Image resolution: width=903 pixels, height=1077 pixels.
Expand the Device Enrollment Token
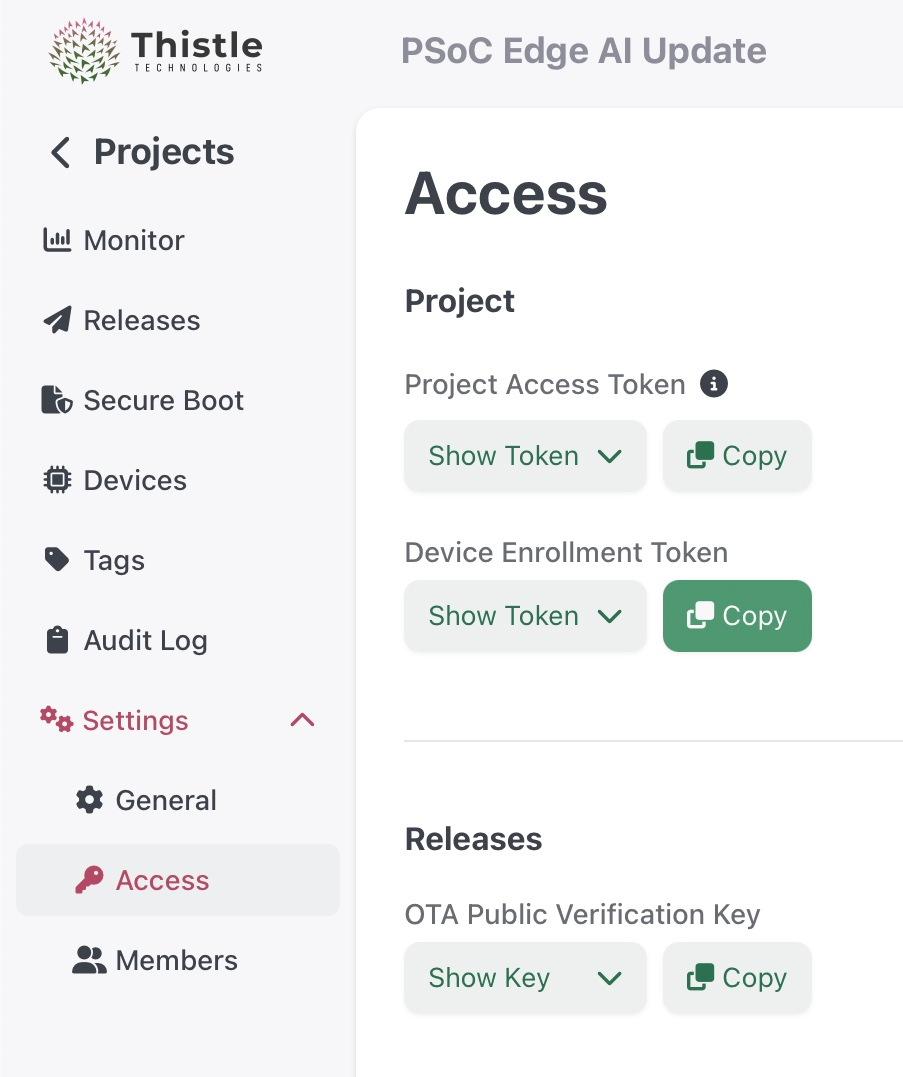pos(525,616)
